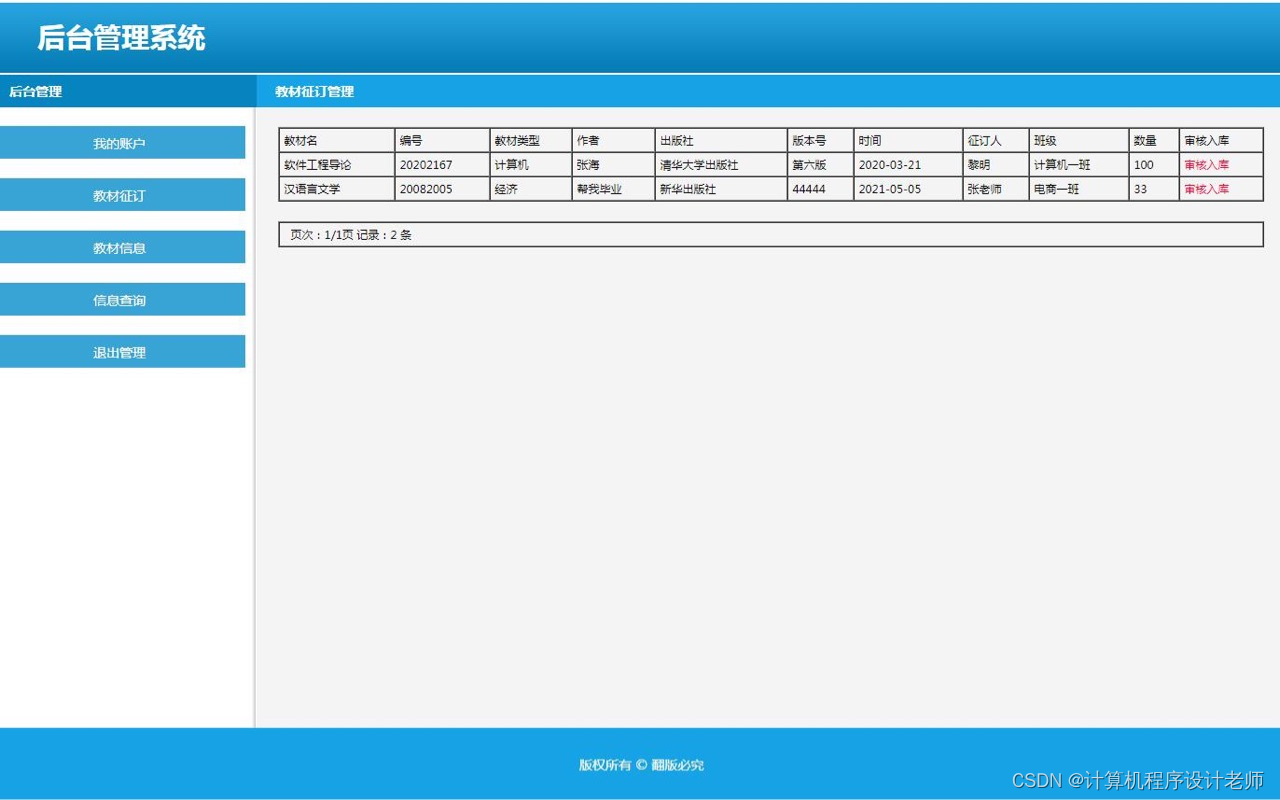
Task: Click the author 张海 cell
Action: pos(614,165)
